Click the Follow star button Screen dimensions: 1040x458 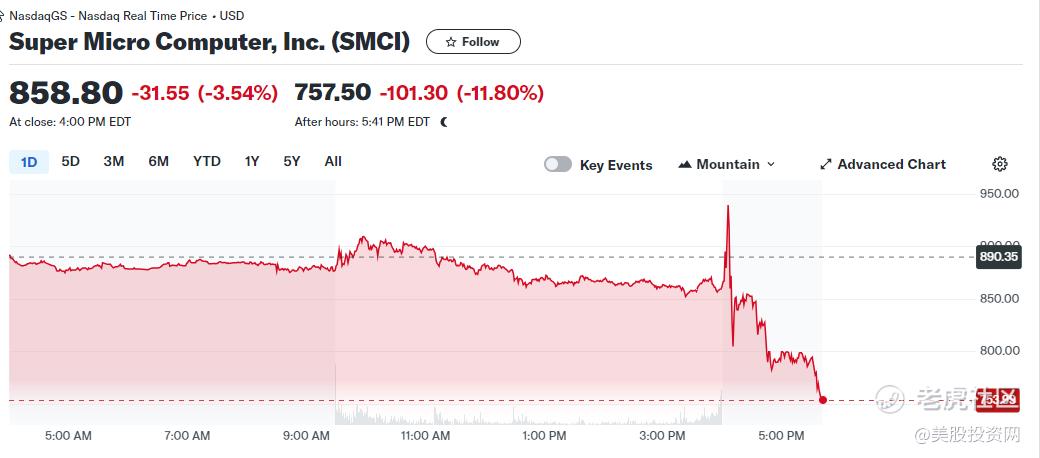tap(473, 42)
